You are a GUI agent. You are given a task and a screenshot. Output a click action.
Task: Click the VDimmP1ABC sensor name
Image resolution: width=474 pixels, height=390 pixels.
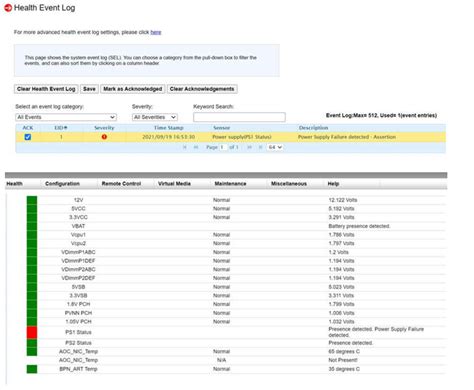(x=78, y=252)
